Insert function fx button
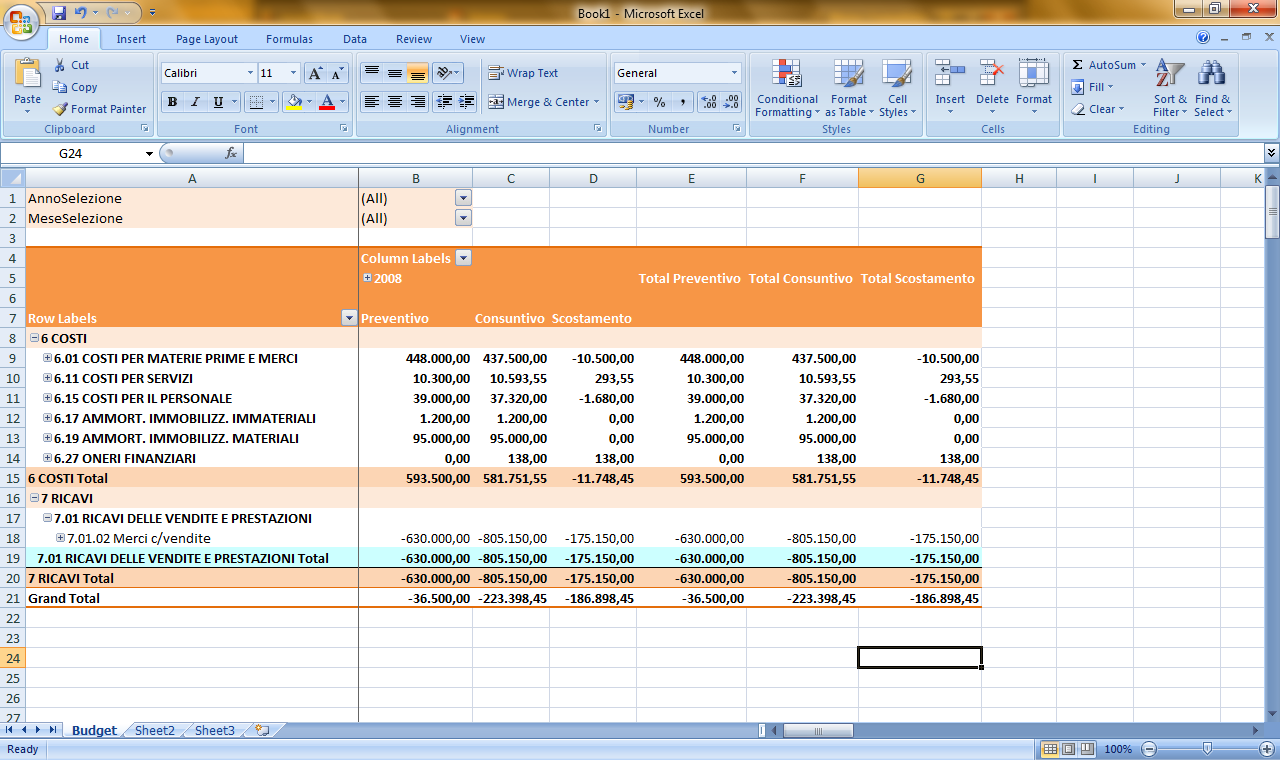This screenshot has height=760, width=1280. pyautogui.click(x=230, y=153)
